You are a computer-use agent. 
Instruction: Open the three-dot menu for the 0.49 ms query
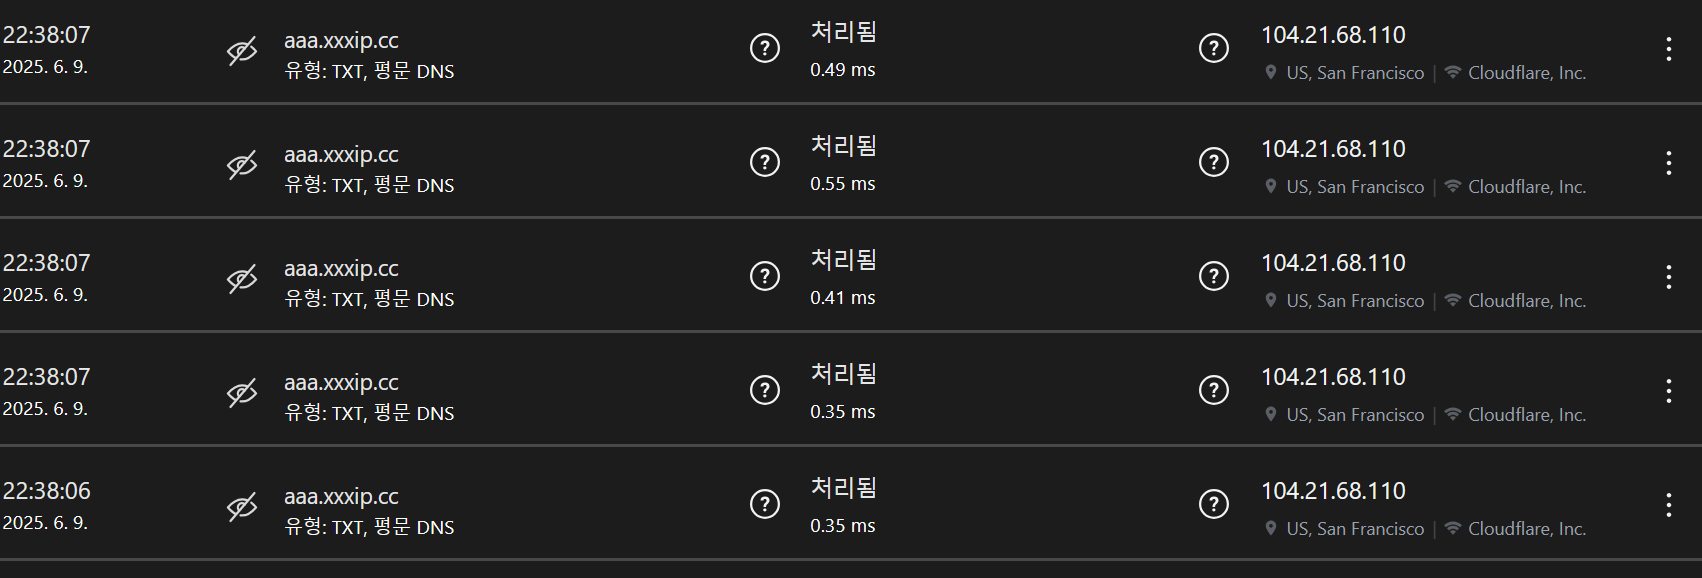[x=1668, y=49]
